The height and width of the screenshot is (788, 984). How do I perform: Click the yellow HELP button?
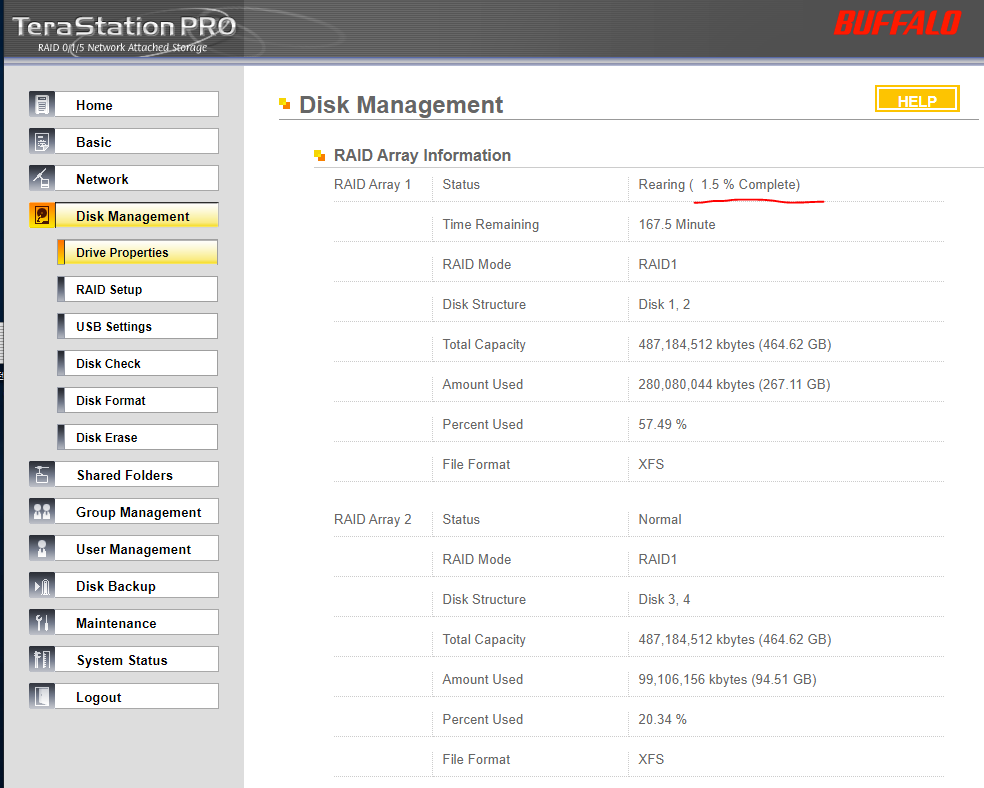(917, 99)
